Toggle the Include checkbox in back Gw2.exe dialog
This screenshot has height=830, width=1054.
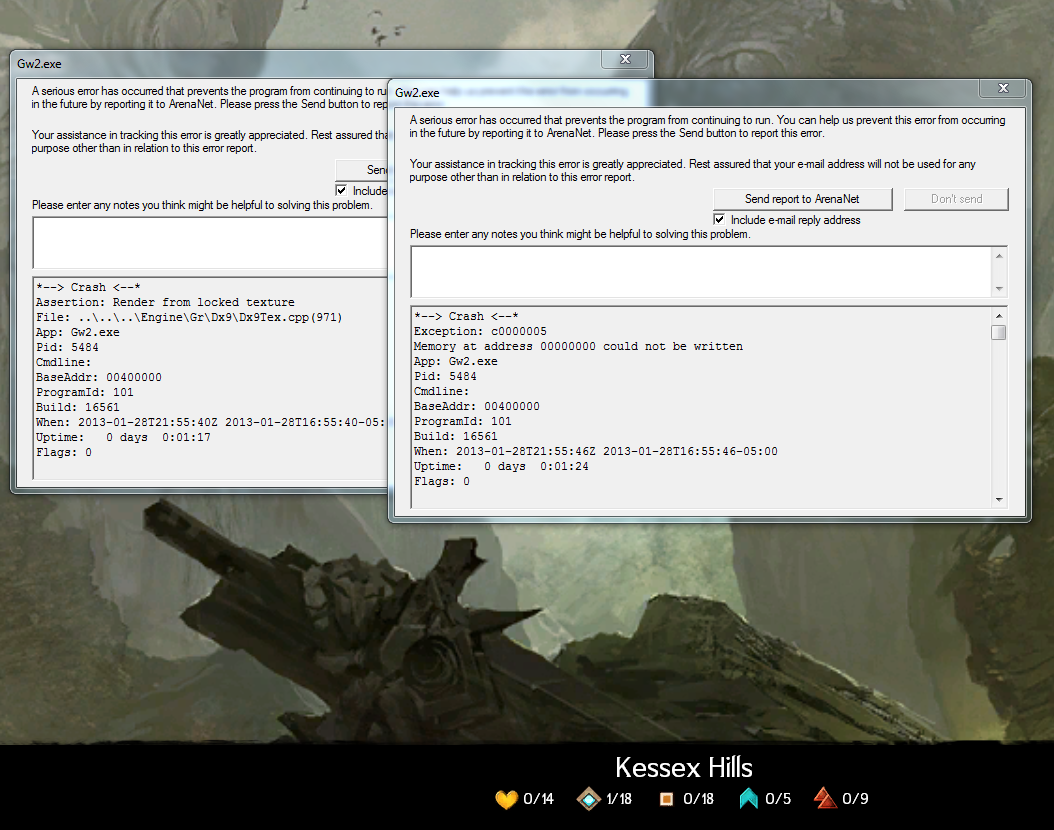[x=341, y=190]
